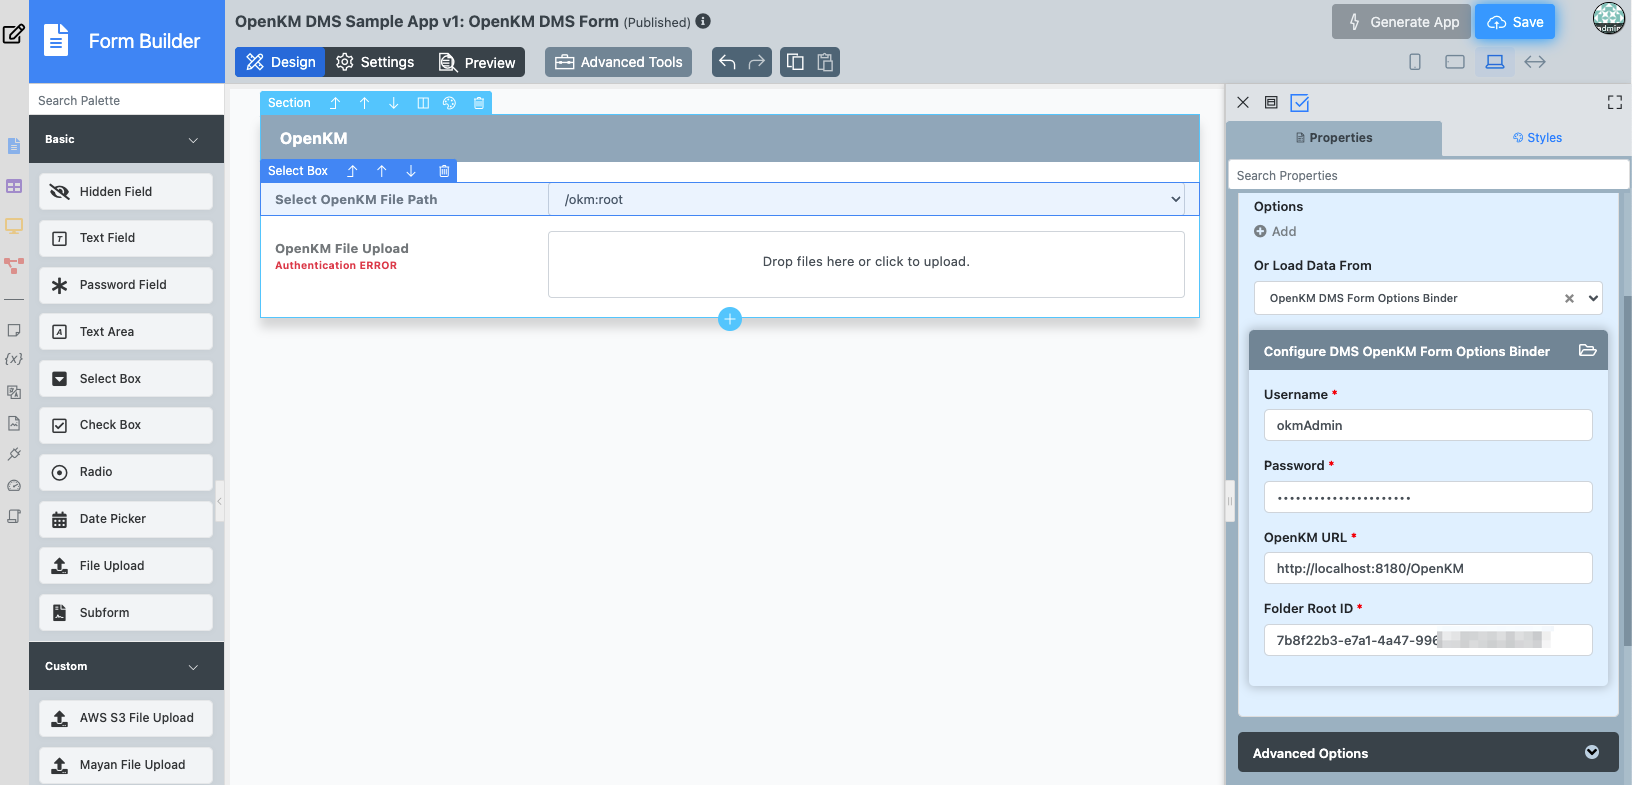Copy the selected element using the copy icon
The height and width of the screenshot is (785, 1632).
point(795,62)
